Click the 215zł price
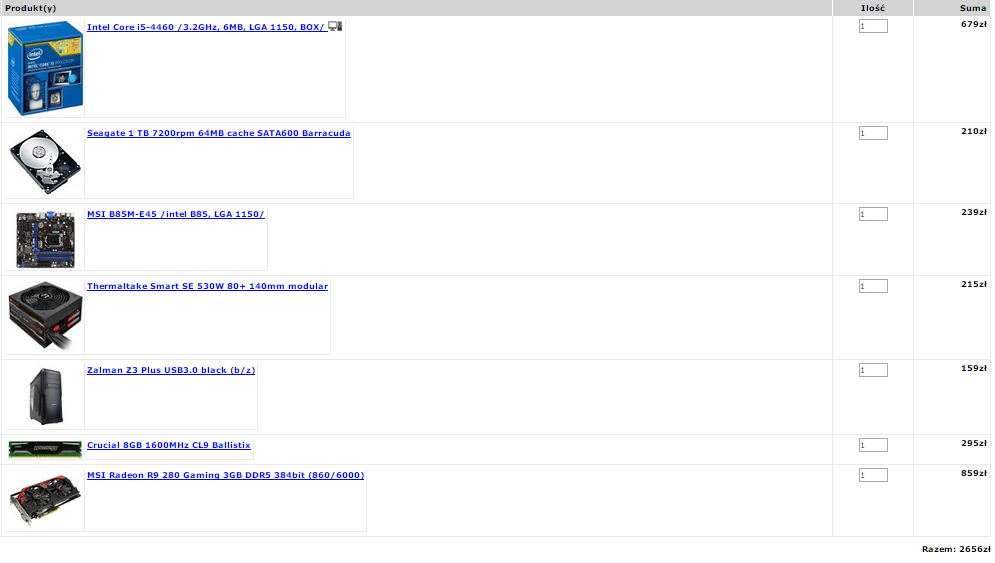 tap(973, 284)
